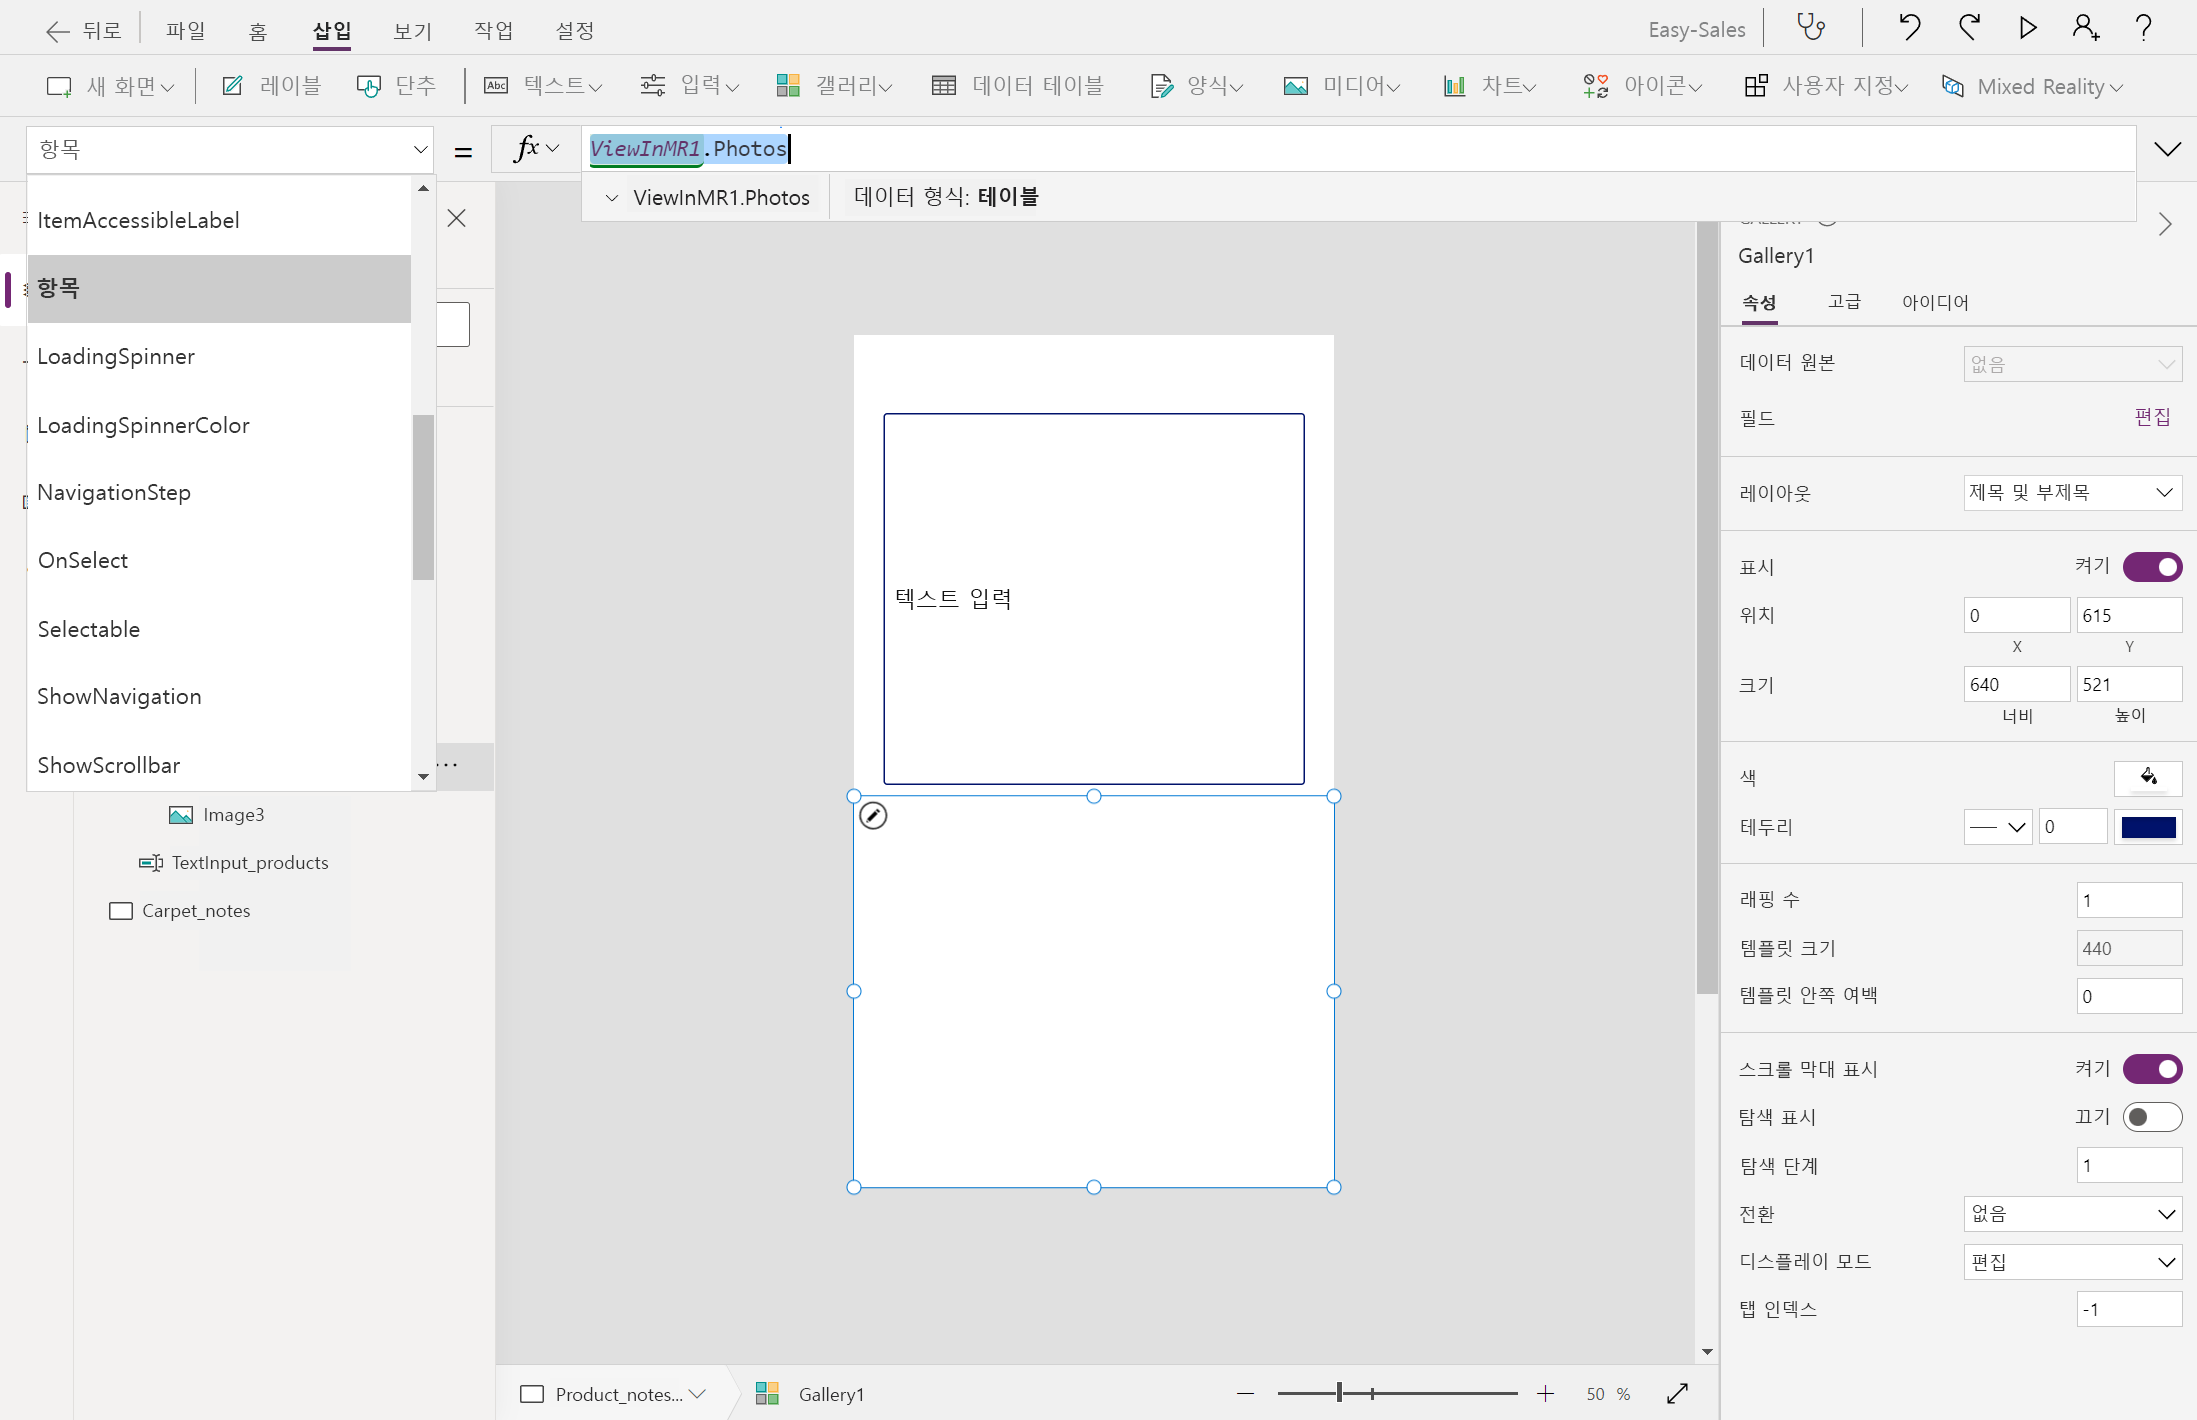Preview the app with play icon
2197x1420 pixels.
(x=2027, y=27)
